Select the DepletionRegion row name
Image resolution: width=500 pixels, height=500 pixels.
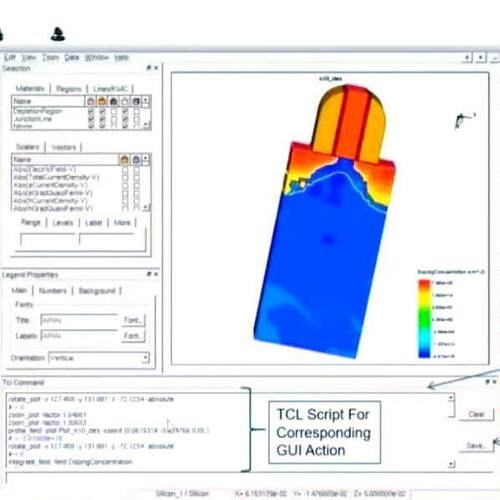38,111
